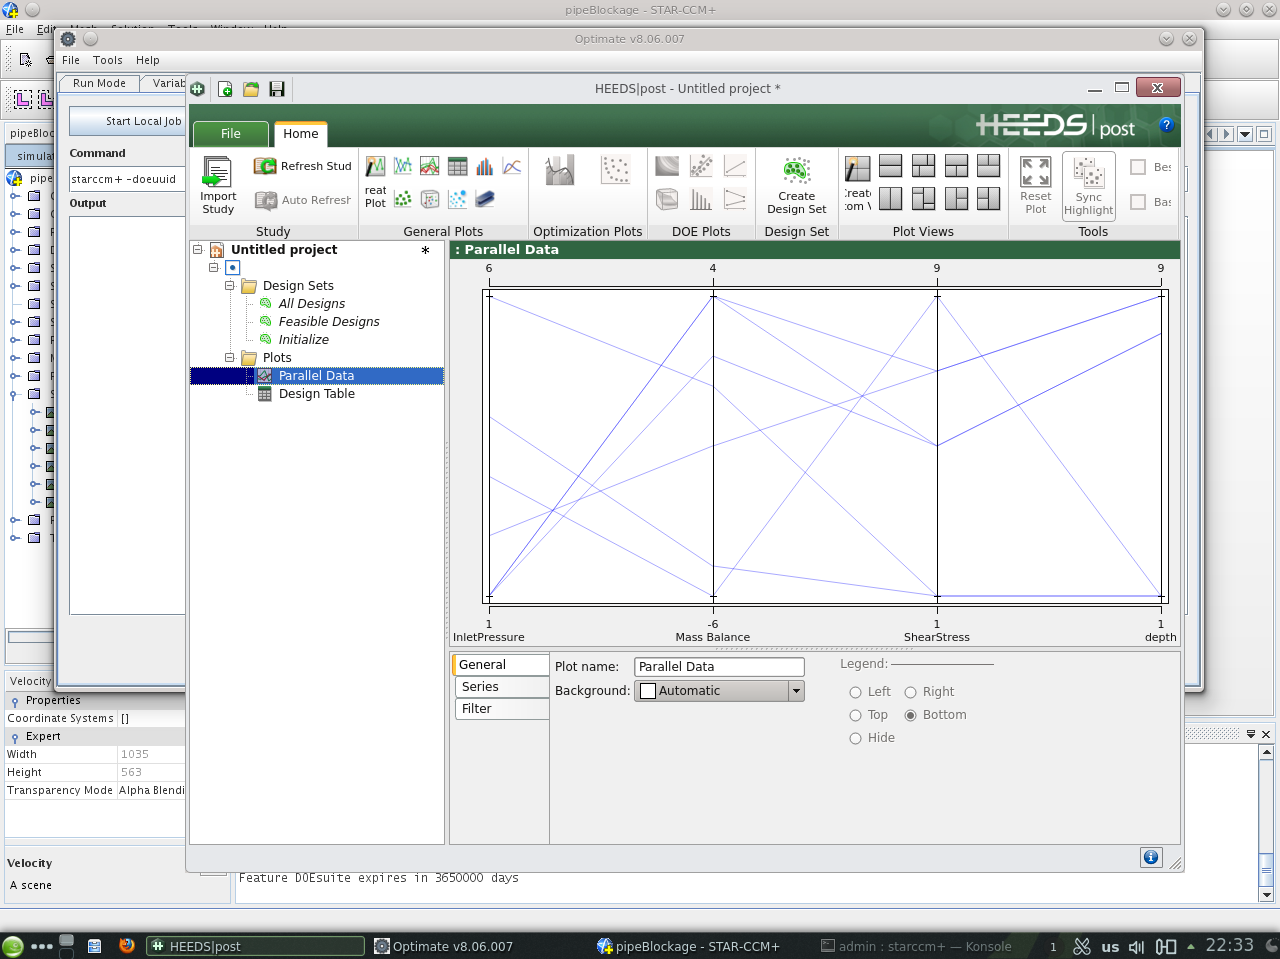Click the save disk icon in title bar
Image resolution: width=1280 pixels, height=959 pixels.
(277, 89)
